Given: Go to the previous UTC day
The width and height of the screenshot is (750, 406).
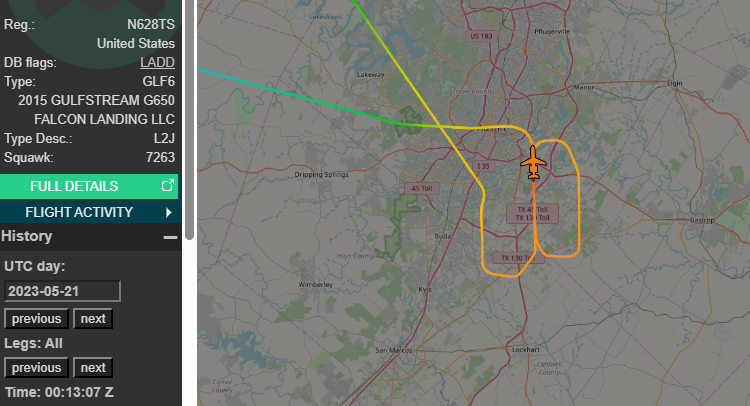Looking at the screenshot, I should (36, 319).
